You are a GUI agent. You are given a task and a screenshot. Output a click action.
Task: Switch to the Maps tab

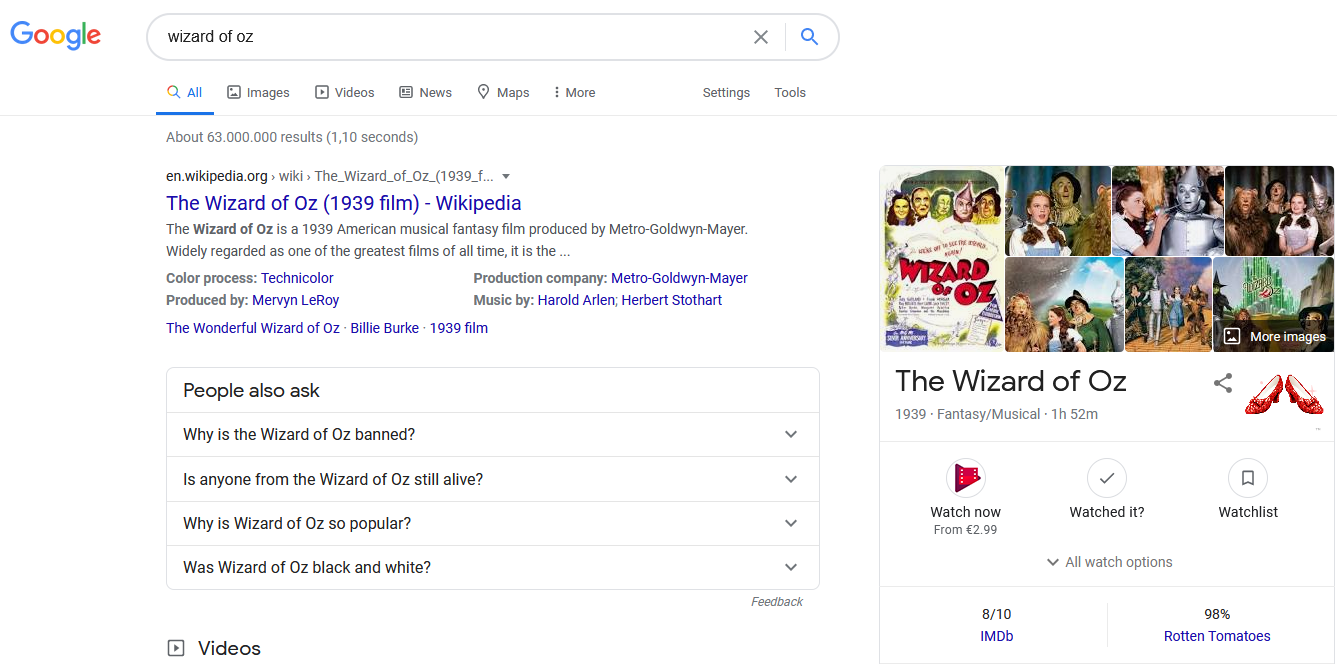pyautogui.click(x=503, y=92)
